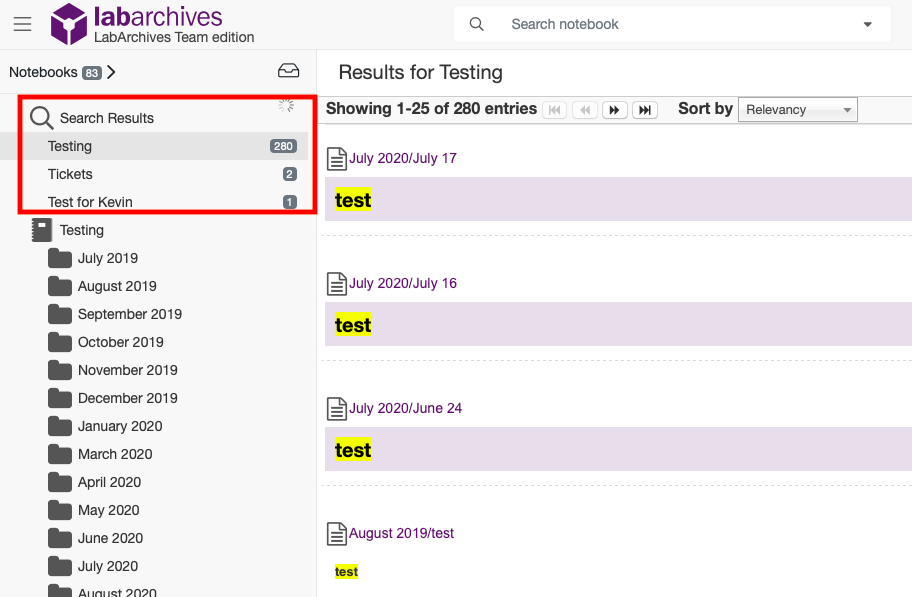Click the Notebooks 83 count badge

[91, 73]
